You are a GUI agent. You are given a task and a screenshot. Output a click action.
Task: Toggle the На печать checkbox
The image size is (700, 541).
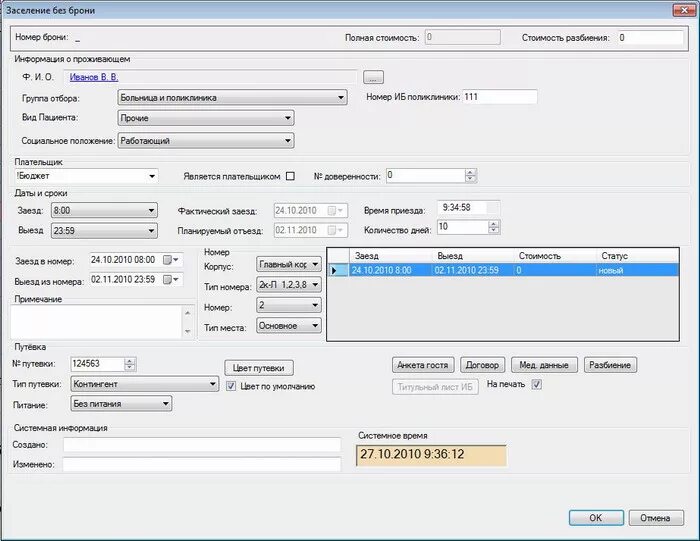coord(537,384)
